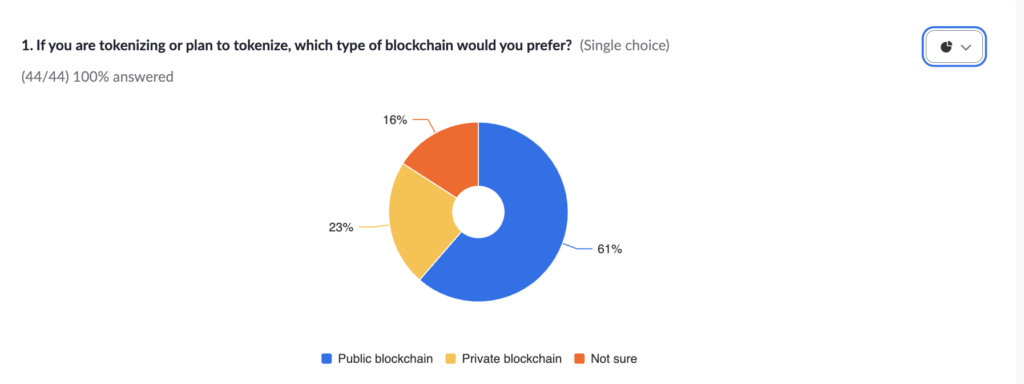The height and width of the screenshot is (384, 1024).
Task: Click the white donut hole center
Action: pos(479,212)
